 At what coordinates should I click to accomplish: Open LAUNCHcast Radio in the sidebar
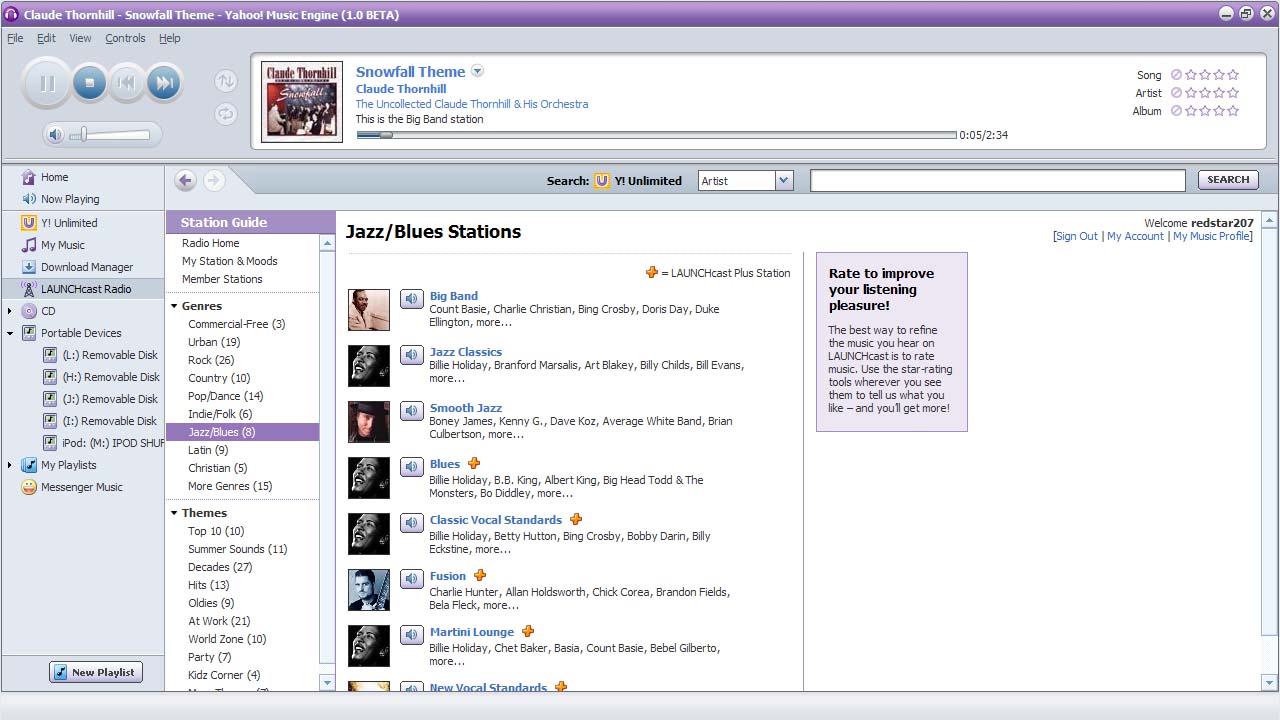coord(85,289)
